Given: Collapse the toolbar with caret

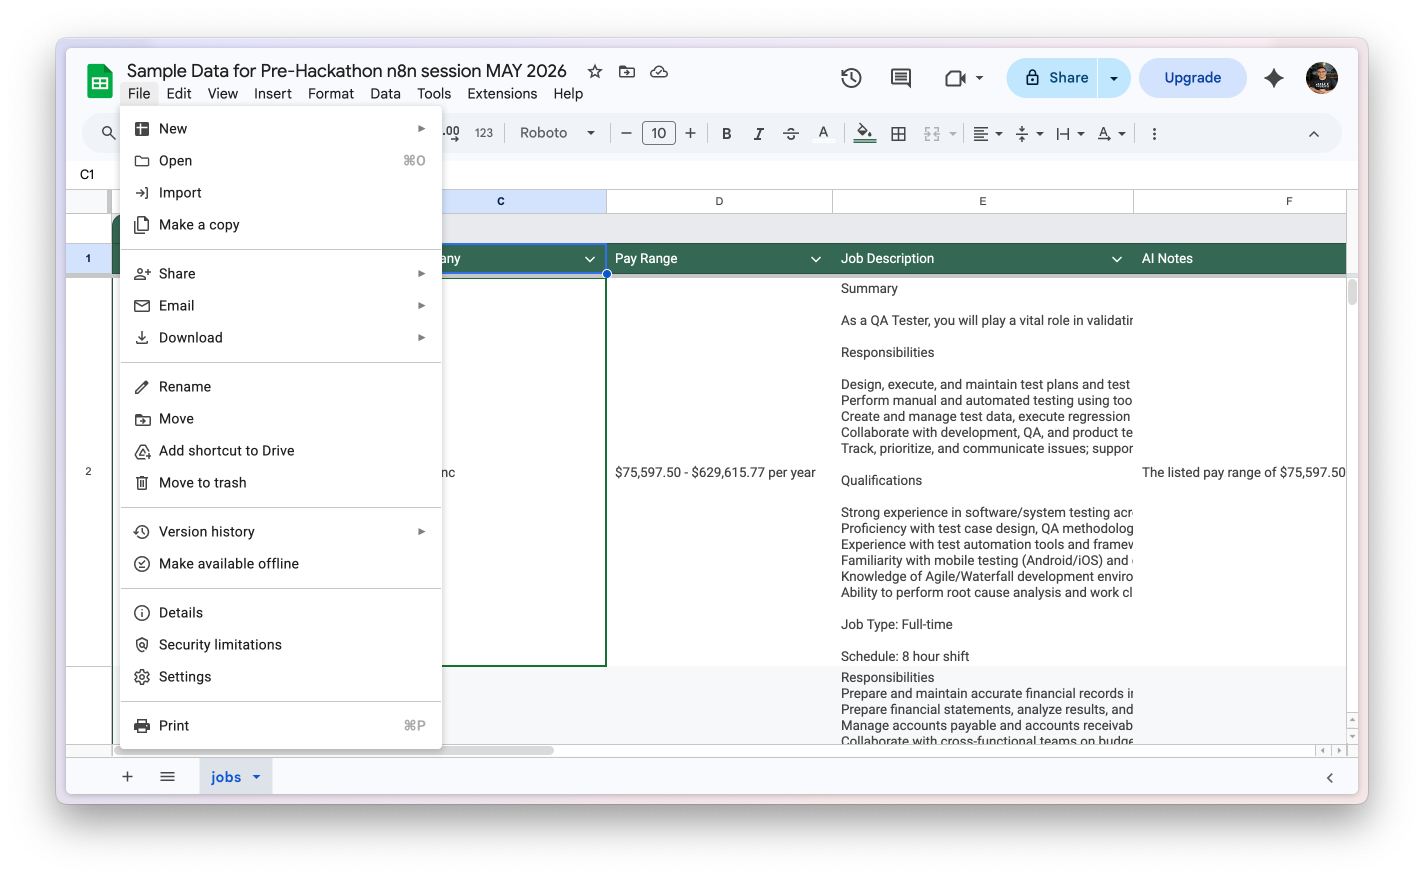Looking at the screenshot, I should [x=1314, y=134].
